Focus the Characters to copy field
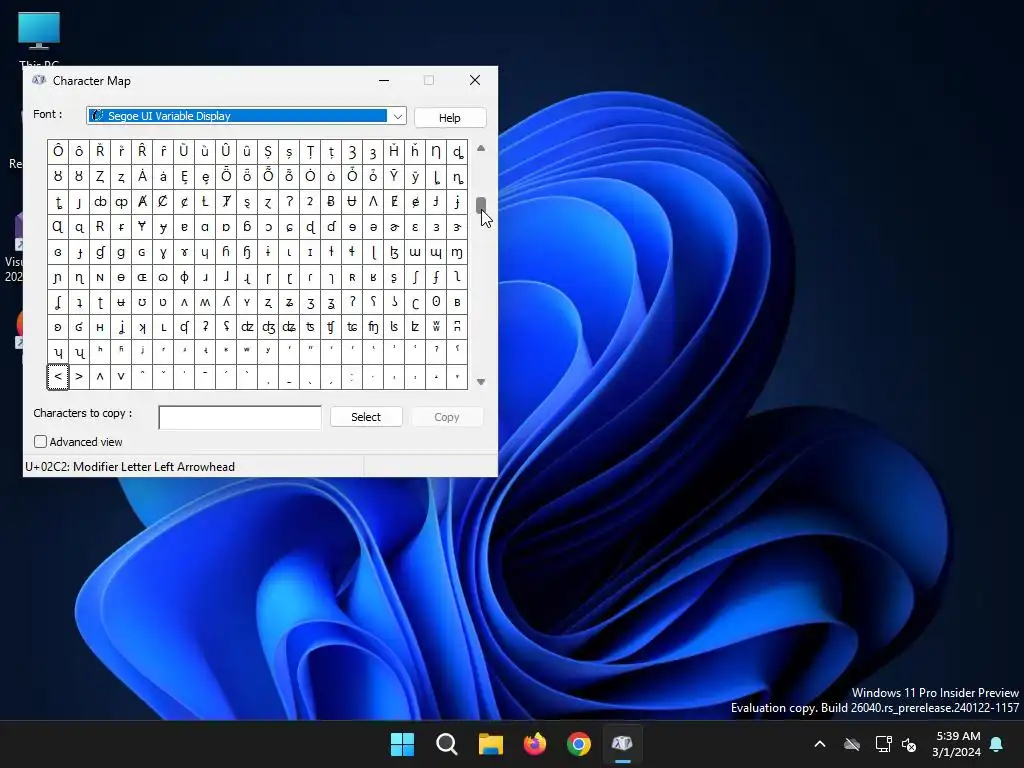 tap(240, 417)
